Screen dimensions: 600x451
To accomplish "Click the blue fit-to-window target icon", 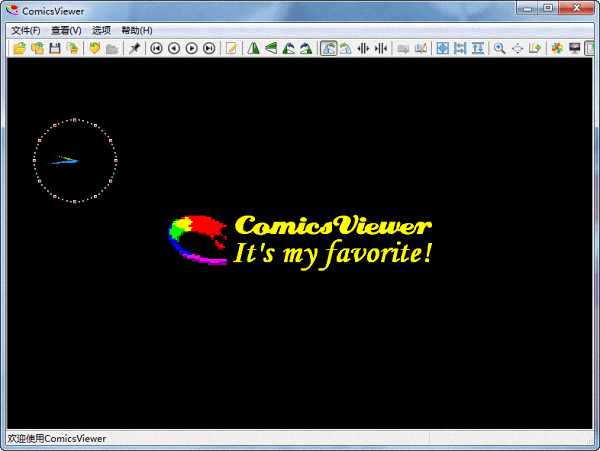I will click(x=442, y=48).
